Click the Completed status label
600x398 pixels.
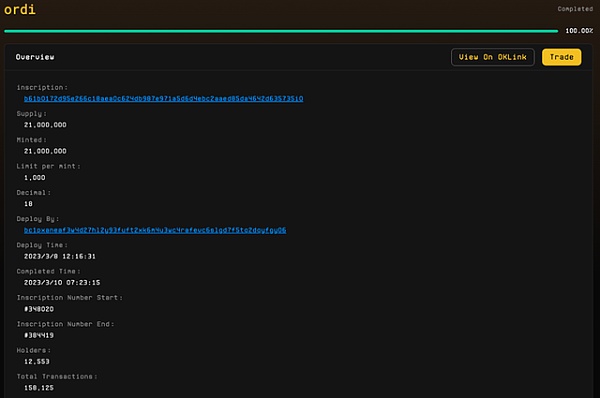click(x=575, y=9)
